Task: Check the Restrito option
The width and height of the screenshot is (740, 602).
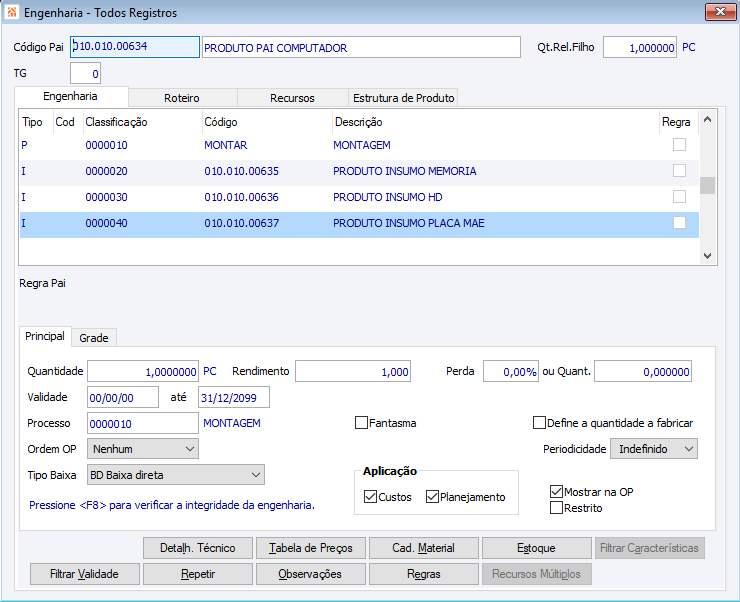Action: (557, 508)
